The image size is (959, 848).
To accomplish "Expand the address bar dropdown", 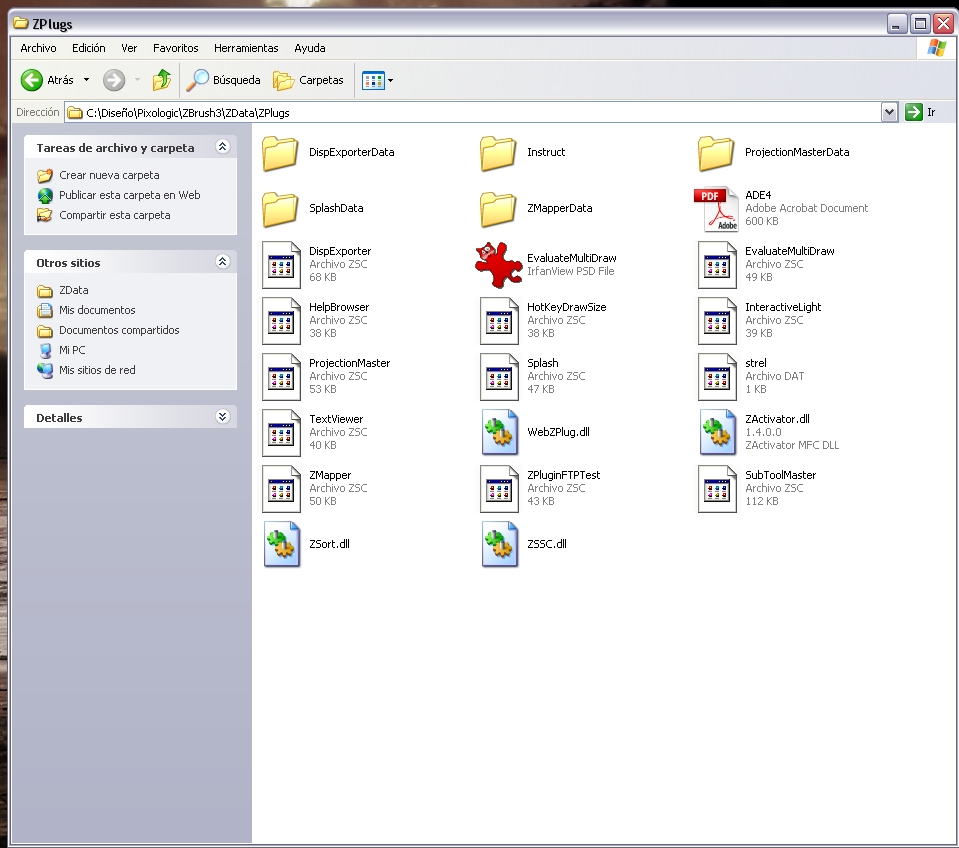I will [889, 112].
